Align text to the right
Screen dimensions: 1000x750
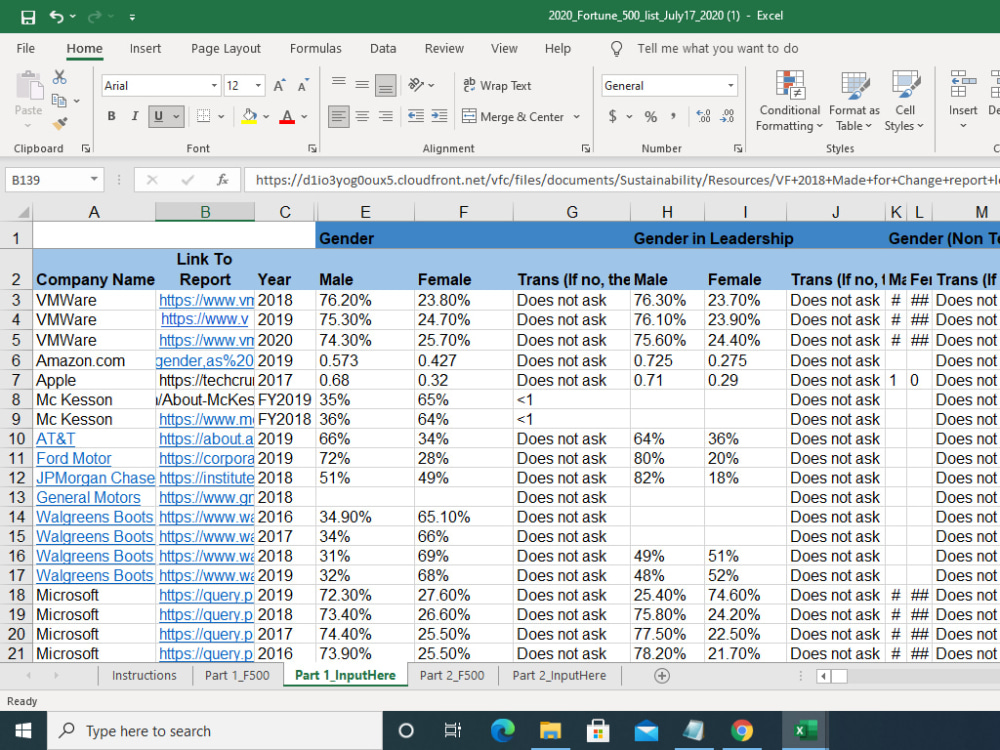coord(385,116)
